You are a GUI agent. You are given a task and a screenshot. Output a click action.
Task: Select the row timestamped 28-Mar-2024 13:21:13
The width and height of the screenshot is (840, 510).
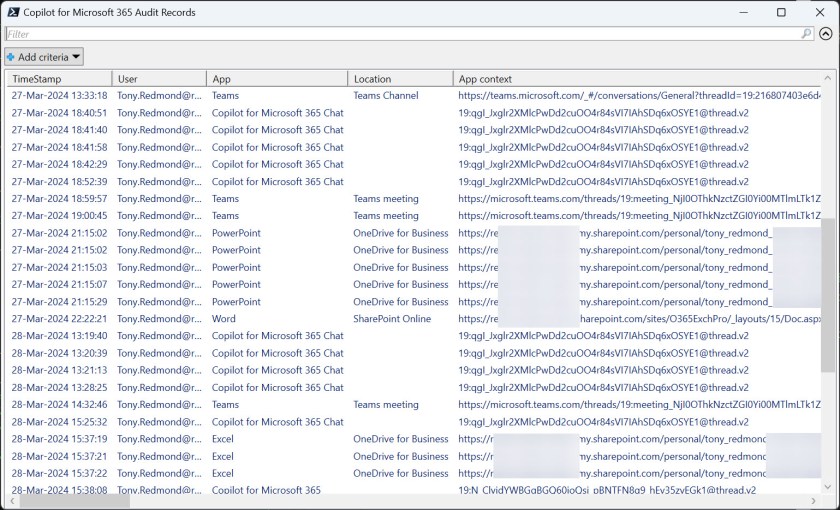[x=414, y=370]
